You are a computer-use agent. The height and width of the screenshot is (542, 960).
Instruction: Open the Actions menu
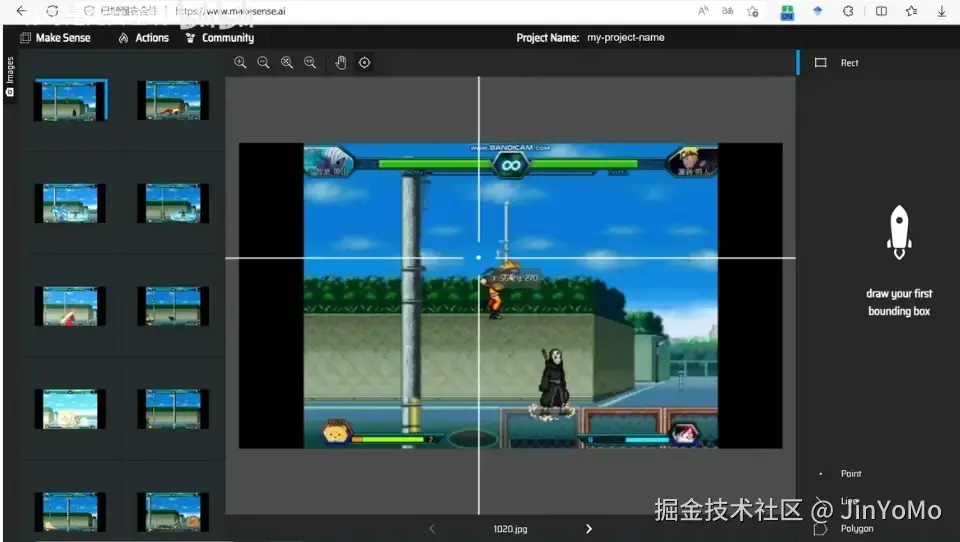[x=144, y=38]
